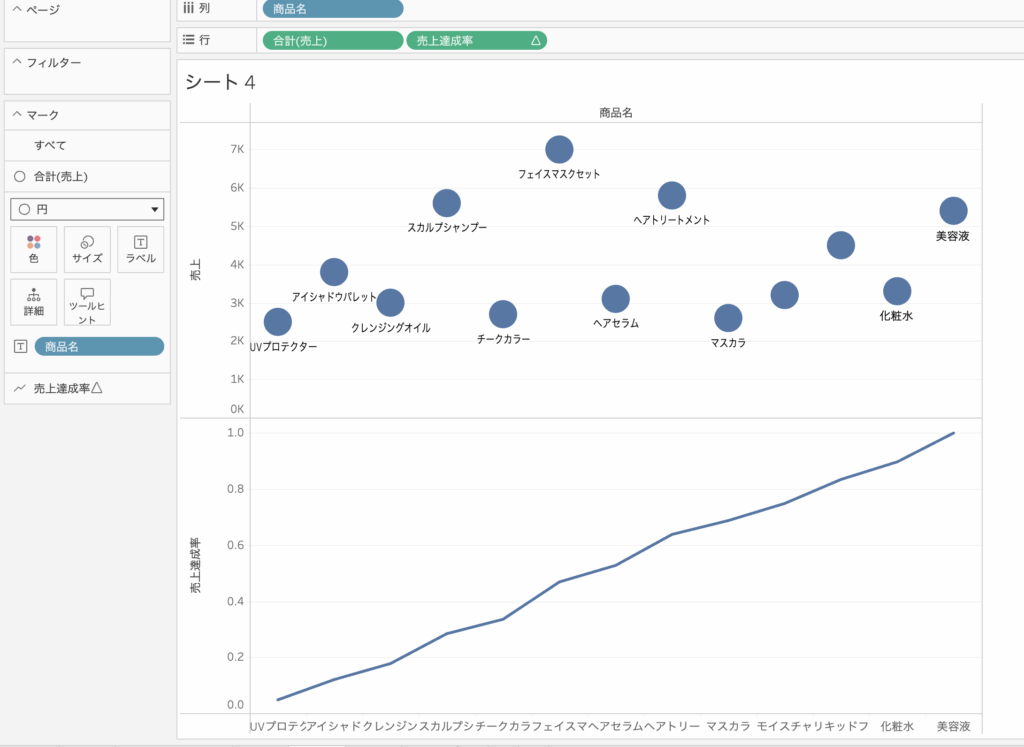
Task: Click the 商品名 pill on columns shelf
Action: [x=333, y=9]
